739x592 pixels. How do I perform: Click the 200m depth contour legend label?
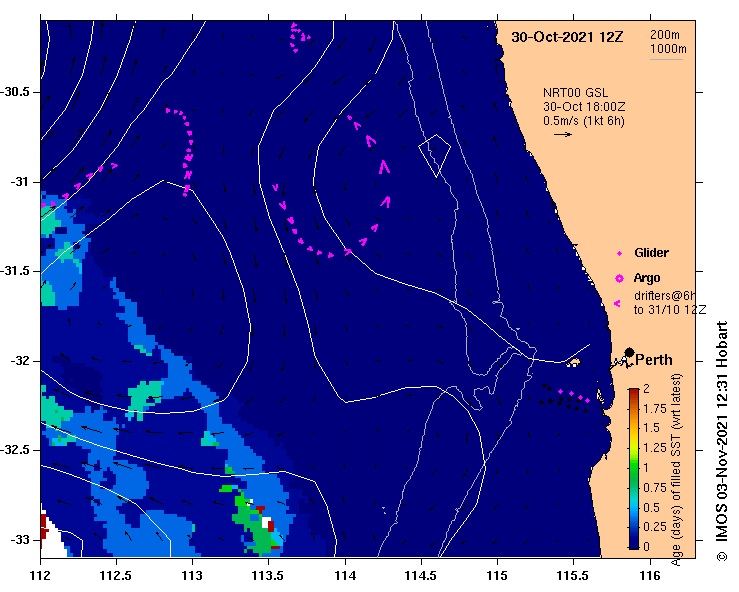coord(665,34)
